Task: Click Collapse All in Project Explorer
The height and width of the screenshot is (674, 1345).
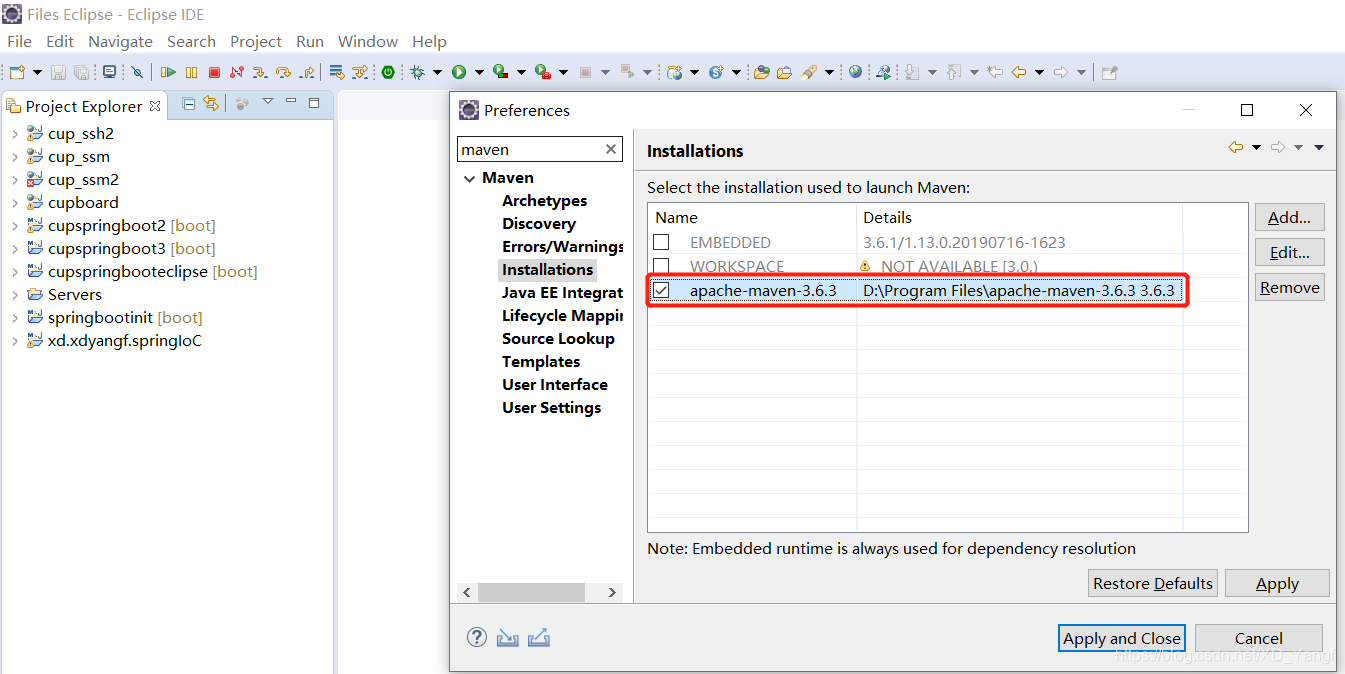Action: [x=189, y=103]
